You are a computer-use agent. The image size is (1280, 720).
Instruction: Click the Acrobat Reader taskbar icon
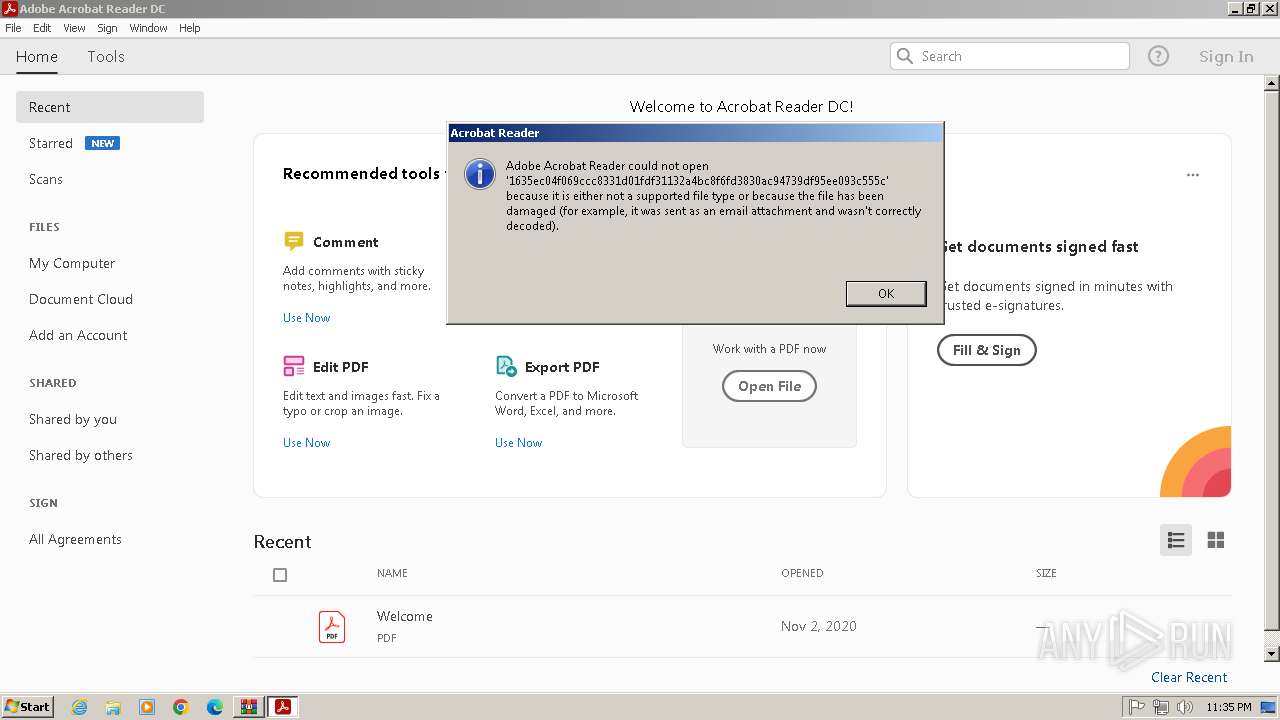pyautogui.click(x=283, y=707)
